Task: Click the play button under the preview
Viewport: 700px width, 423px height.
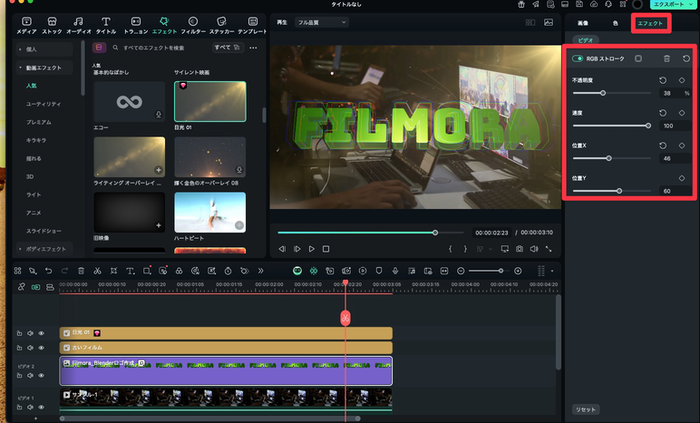Action: pyautogui.click(x=311, y=248)
